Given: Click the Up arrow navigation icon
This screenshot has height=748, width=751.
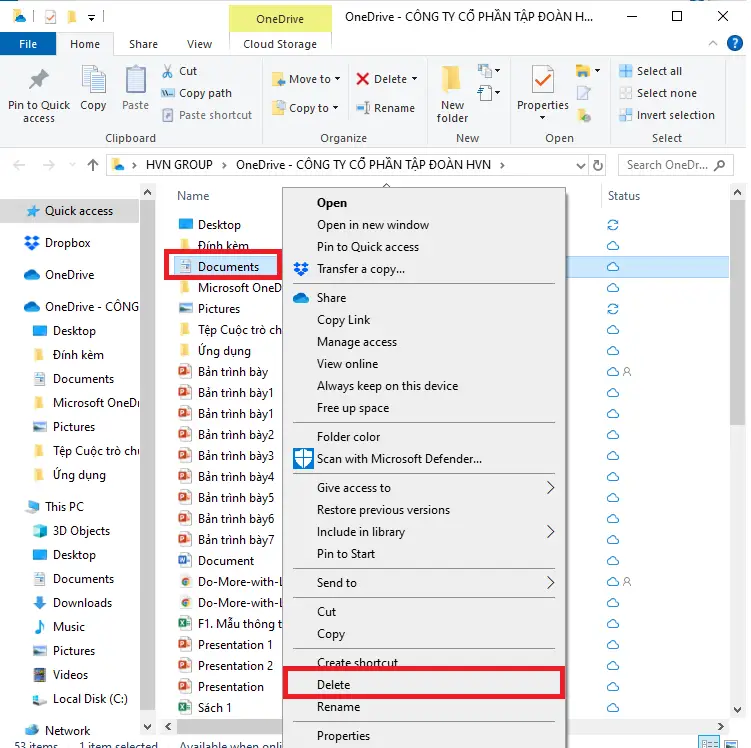Looking at the screenshot, I should click(x=93, y=165).
